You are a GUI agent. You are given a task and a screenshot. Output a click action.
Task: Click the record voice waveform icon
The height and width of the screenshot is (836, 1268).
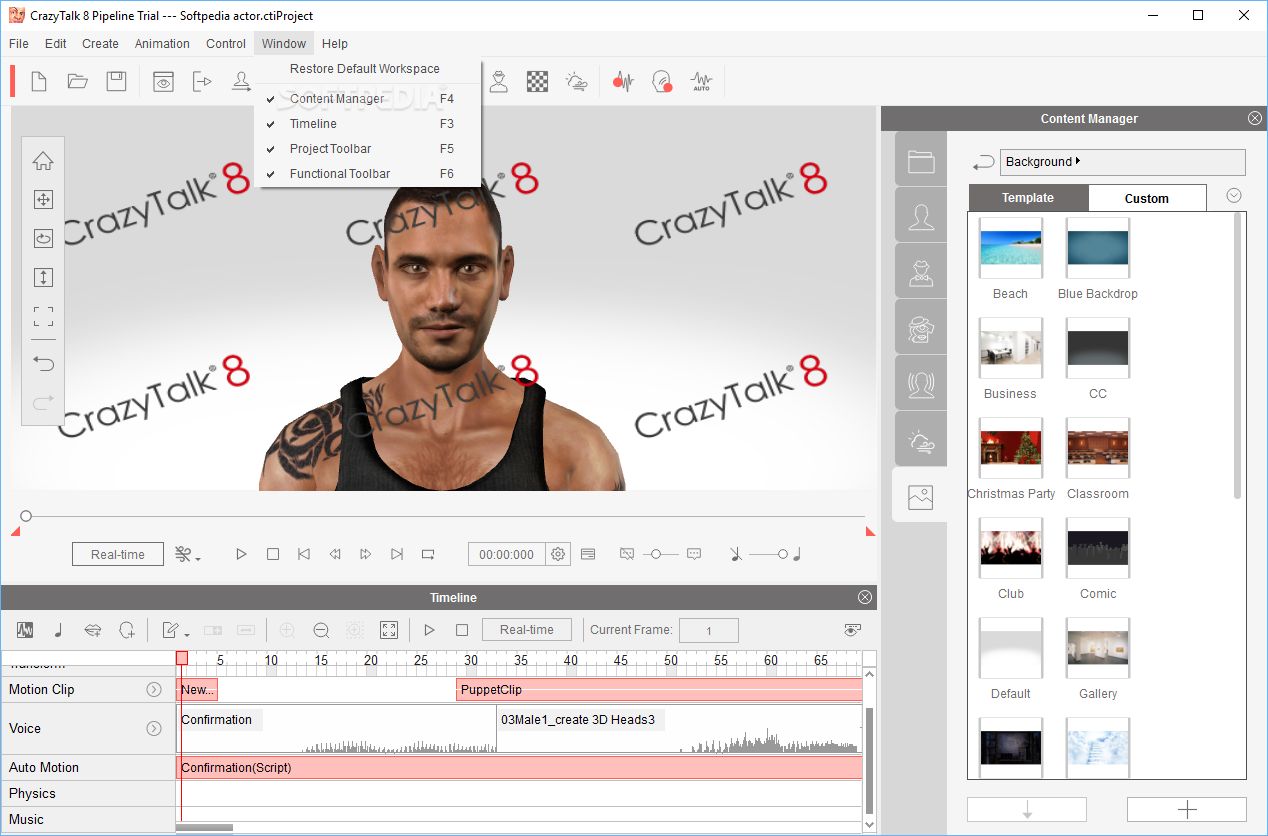click(624, 82)
